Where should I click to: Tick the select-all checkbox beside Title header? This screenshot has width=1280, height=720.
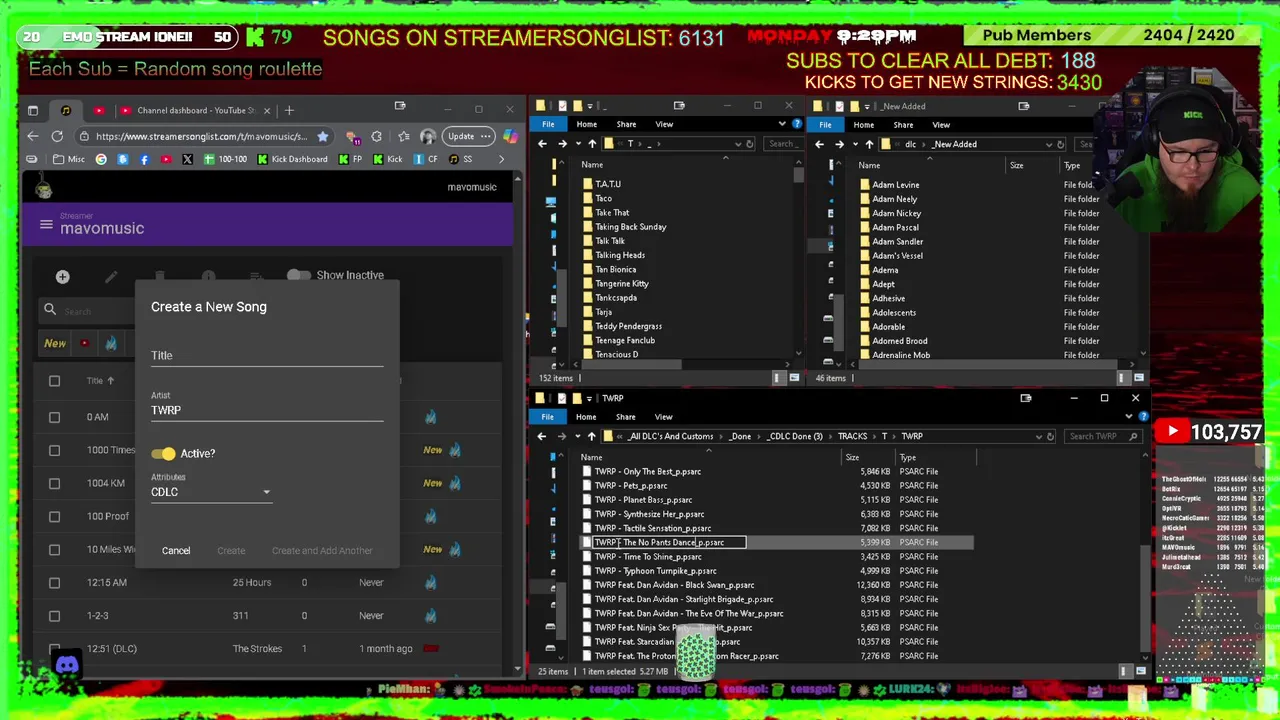click(x=54, y=381)
